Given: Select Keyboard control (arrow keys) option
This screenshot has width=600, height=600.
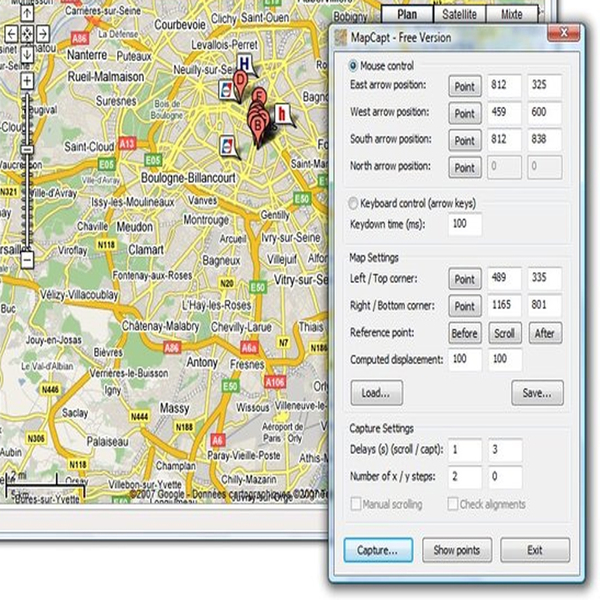Looking at the screenshot, I should (352, 203).
